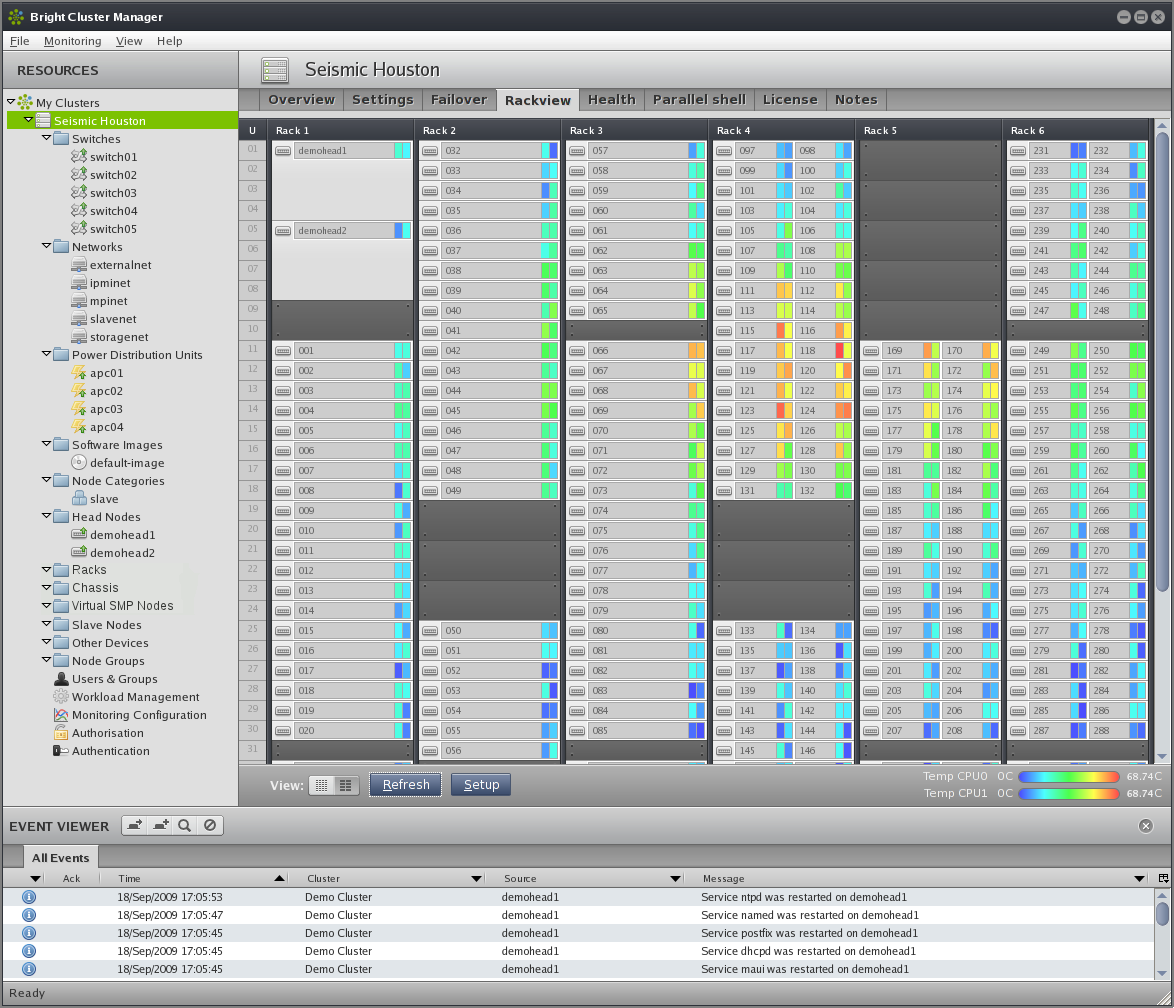The height and width of the screenshot is (1008, 1174).
Task: Open the Monitoring menu
Action: pos(73,41)
